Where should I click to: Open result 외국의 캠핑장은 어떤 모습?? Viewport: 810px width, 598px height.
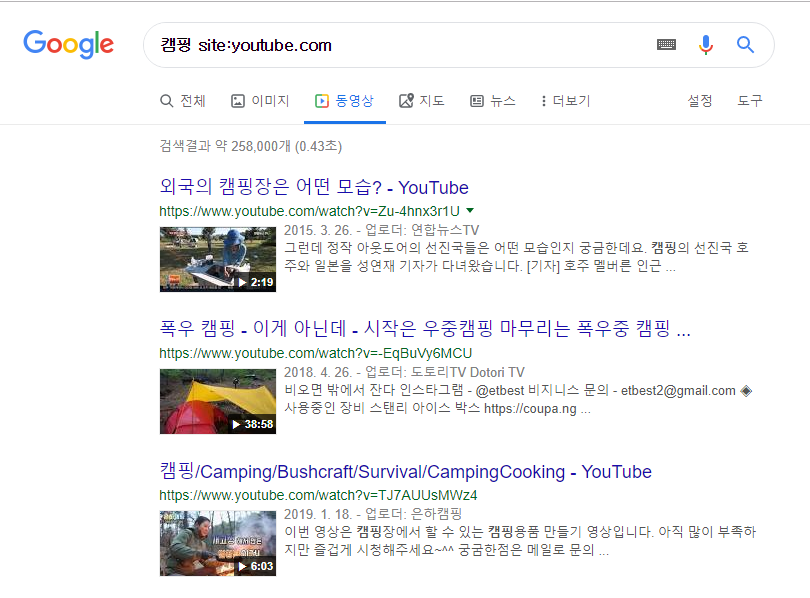pos(314,187)
